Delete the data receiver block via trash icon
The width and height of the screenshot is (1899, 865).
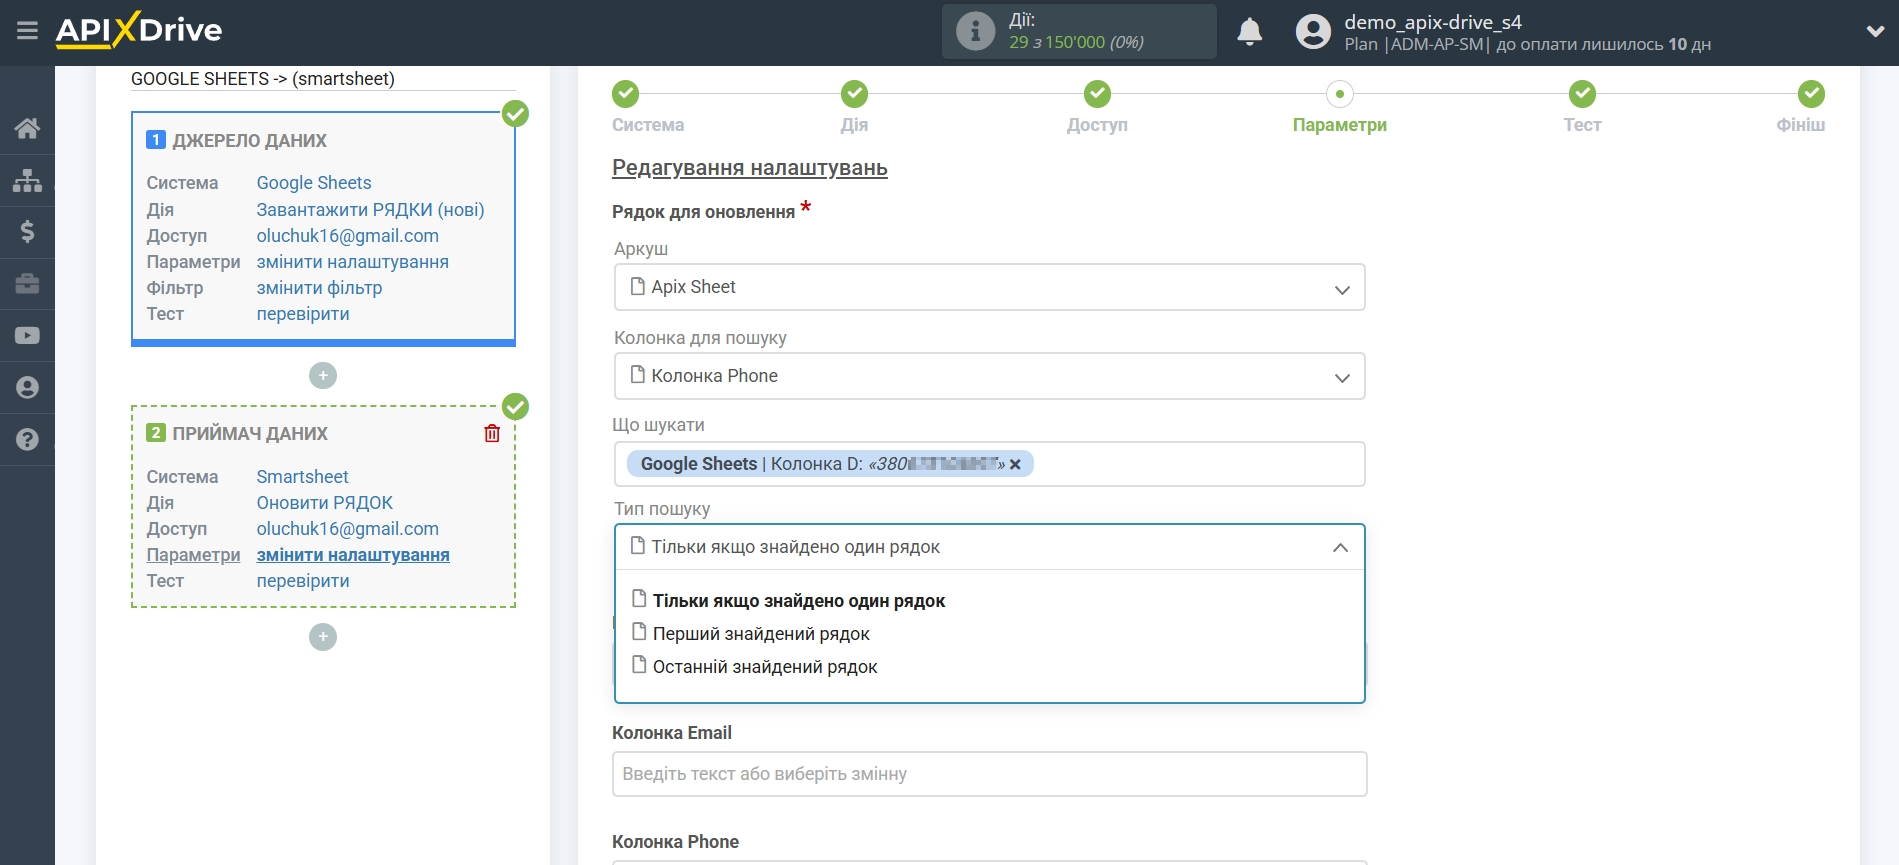[x=492, y=433]
